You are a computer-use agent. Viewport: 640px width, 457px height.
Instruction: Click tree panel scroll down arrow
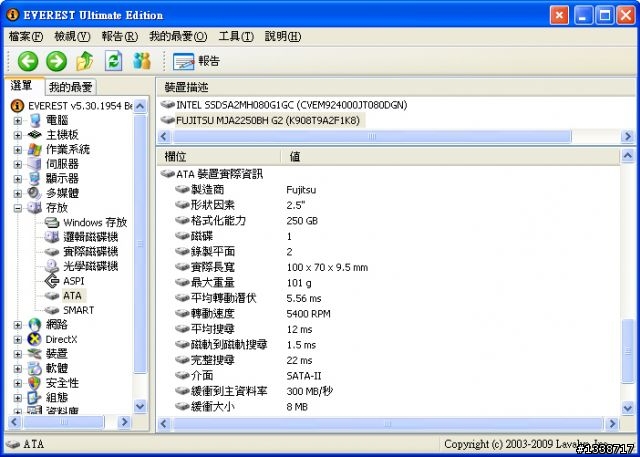pos(140,406)
